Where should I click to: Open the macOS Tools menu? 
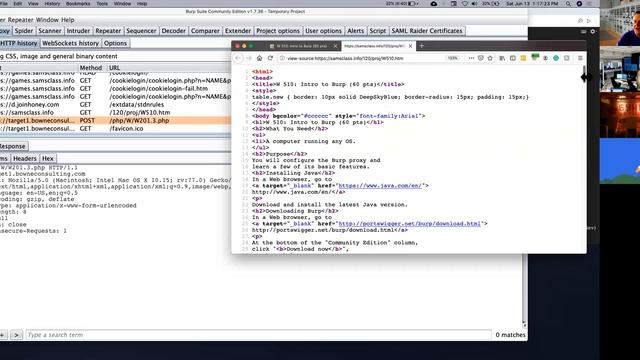tap(102, 4)
